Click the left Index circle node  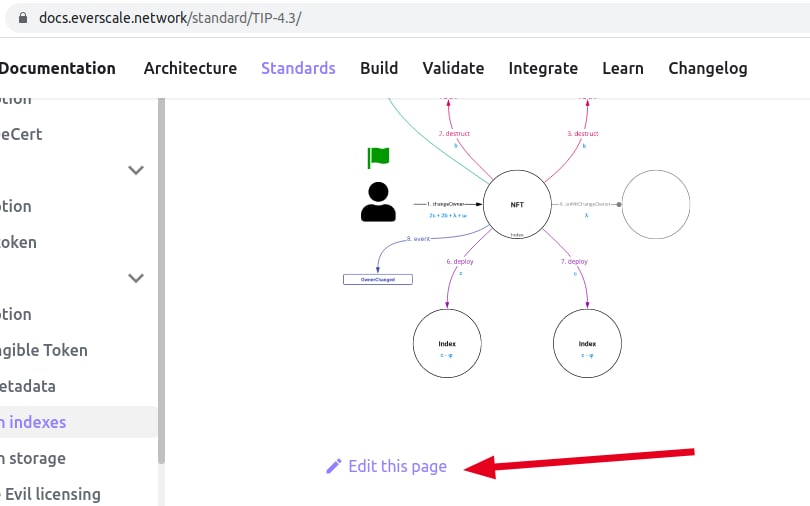[447, 344]
